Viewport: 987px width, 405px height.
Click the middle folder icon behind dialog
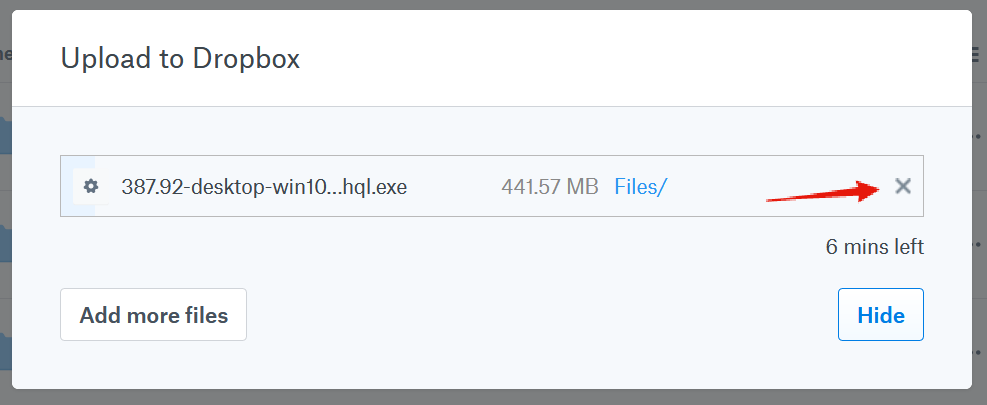(x=5, y=244)
